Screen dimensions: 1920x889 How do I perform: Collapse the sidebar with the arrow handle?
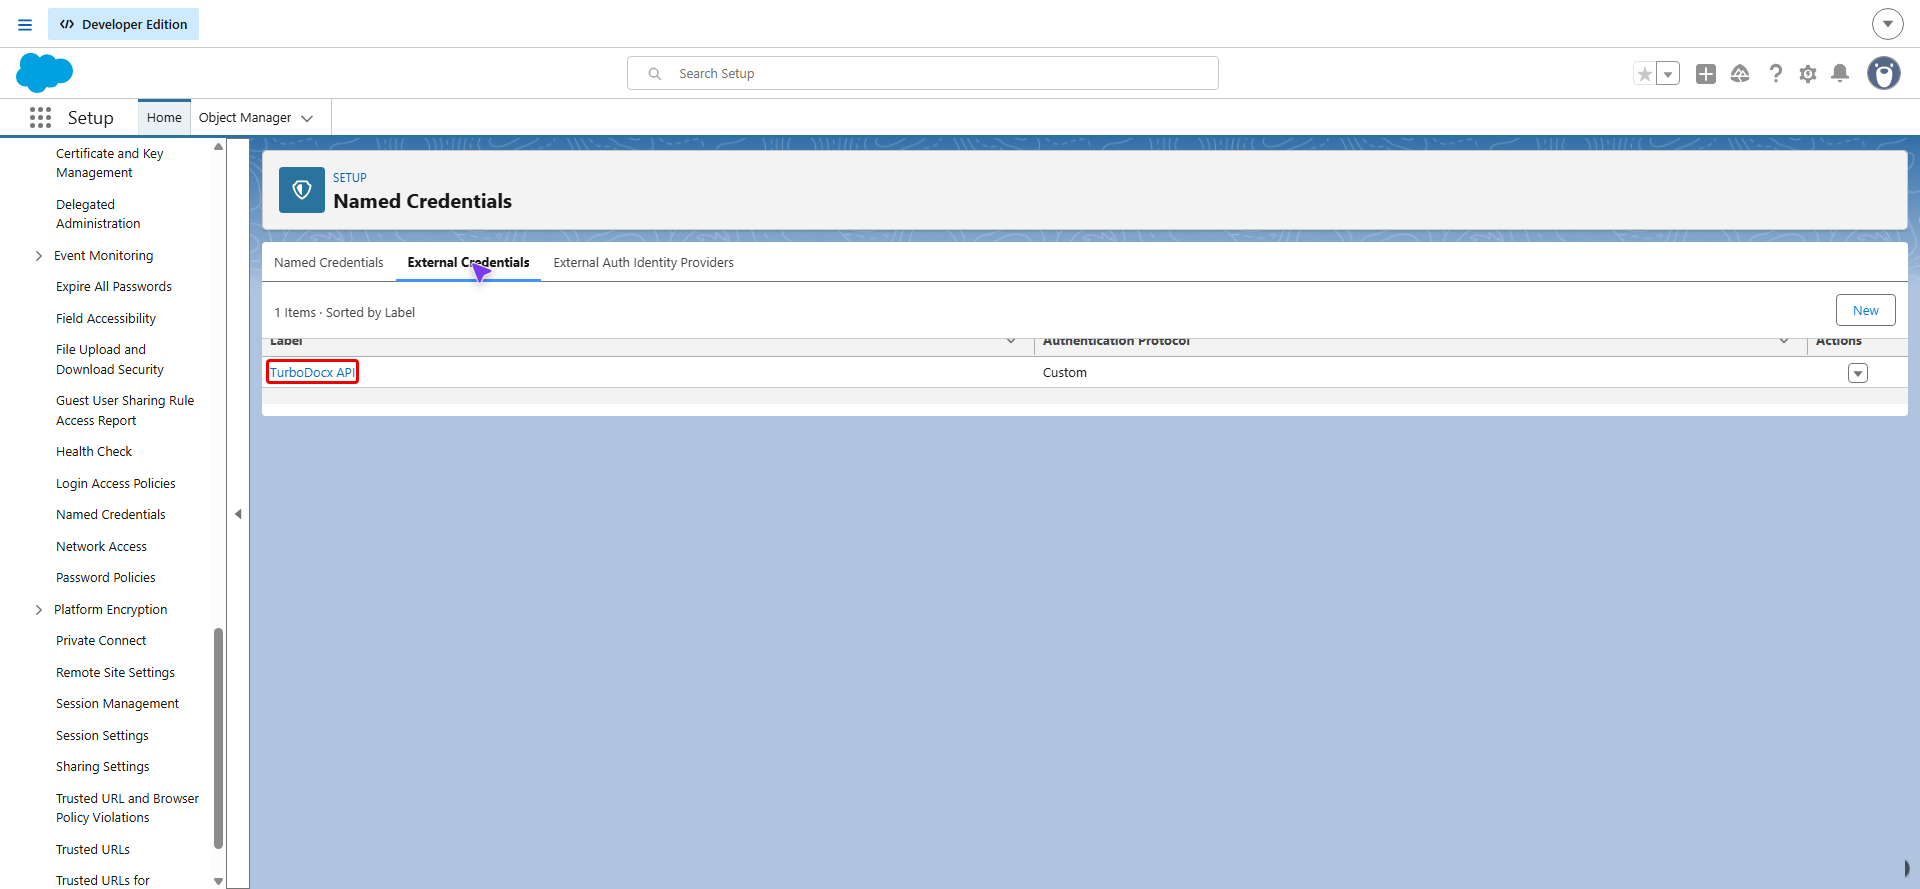tap(238, 514)
